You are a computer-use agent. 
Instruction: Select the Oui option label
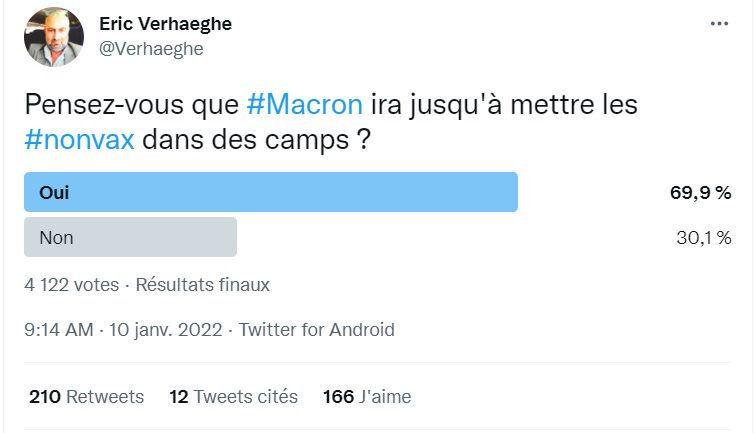tap(54, 192)
